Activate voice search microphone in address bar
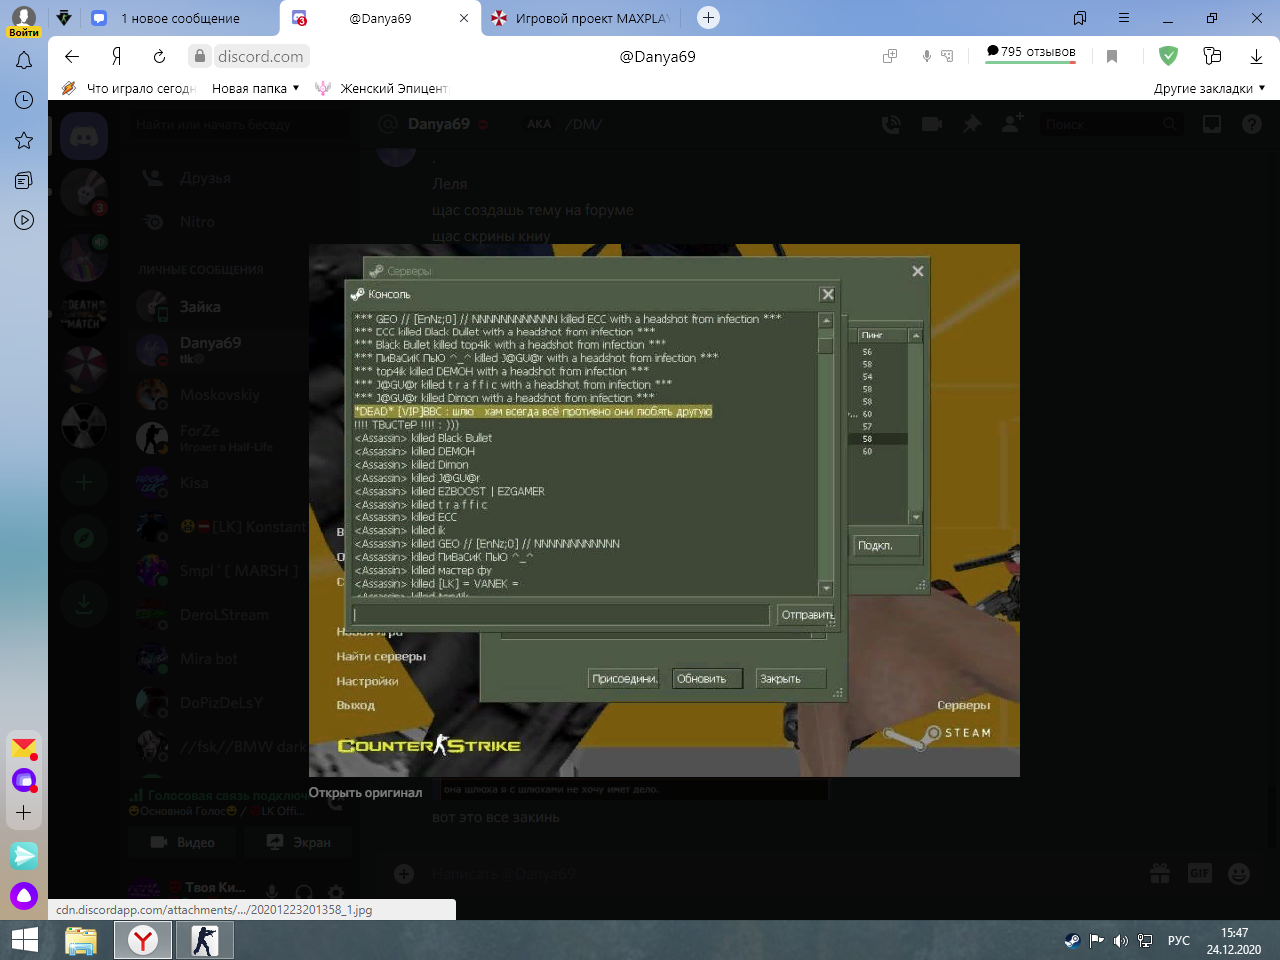This screenshot has height=960, width=1280. tap(927, 56)
